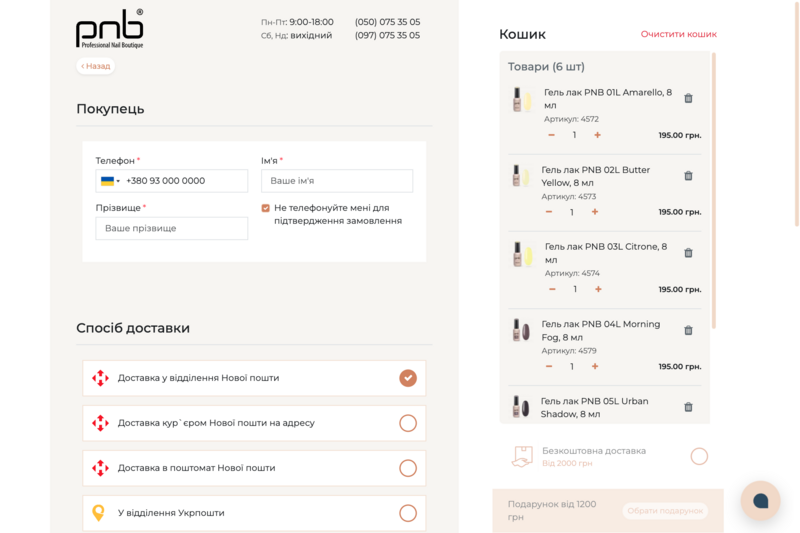
Task: Delete Citrone gel polish from cart
Action: click(x=688, y=253)
